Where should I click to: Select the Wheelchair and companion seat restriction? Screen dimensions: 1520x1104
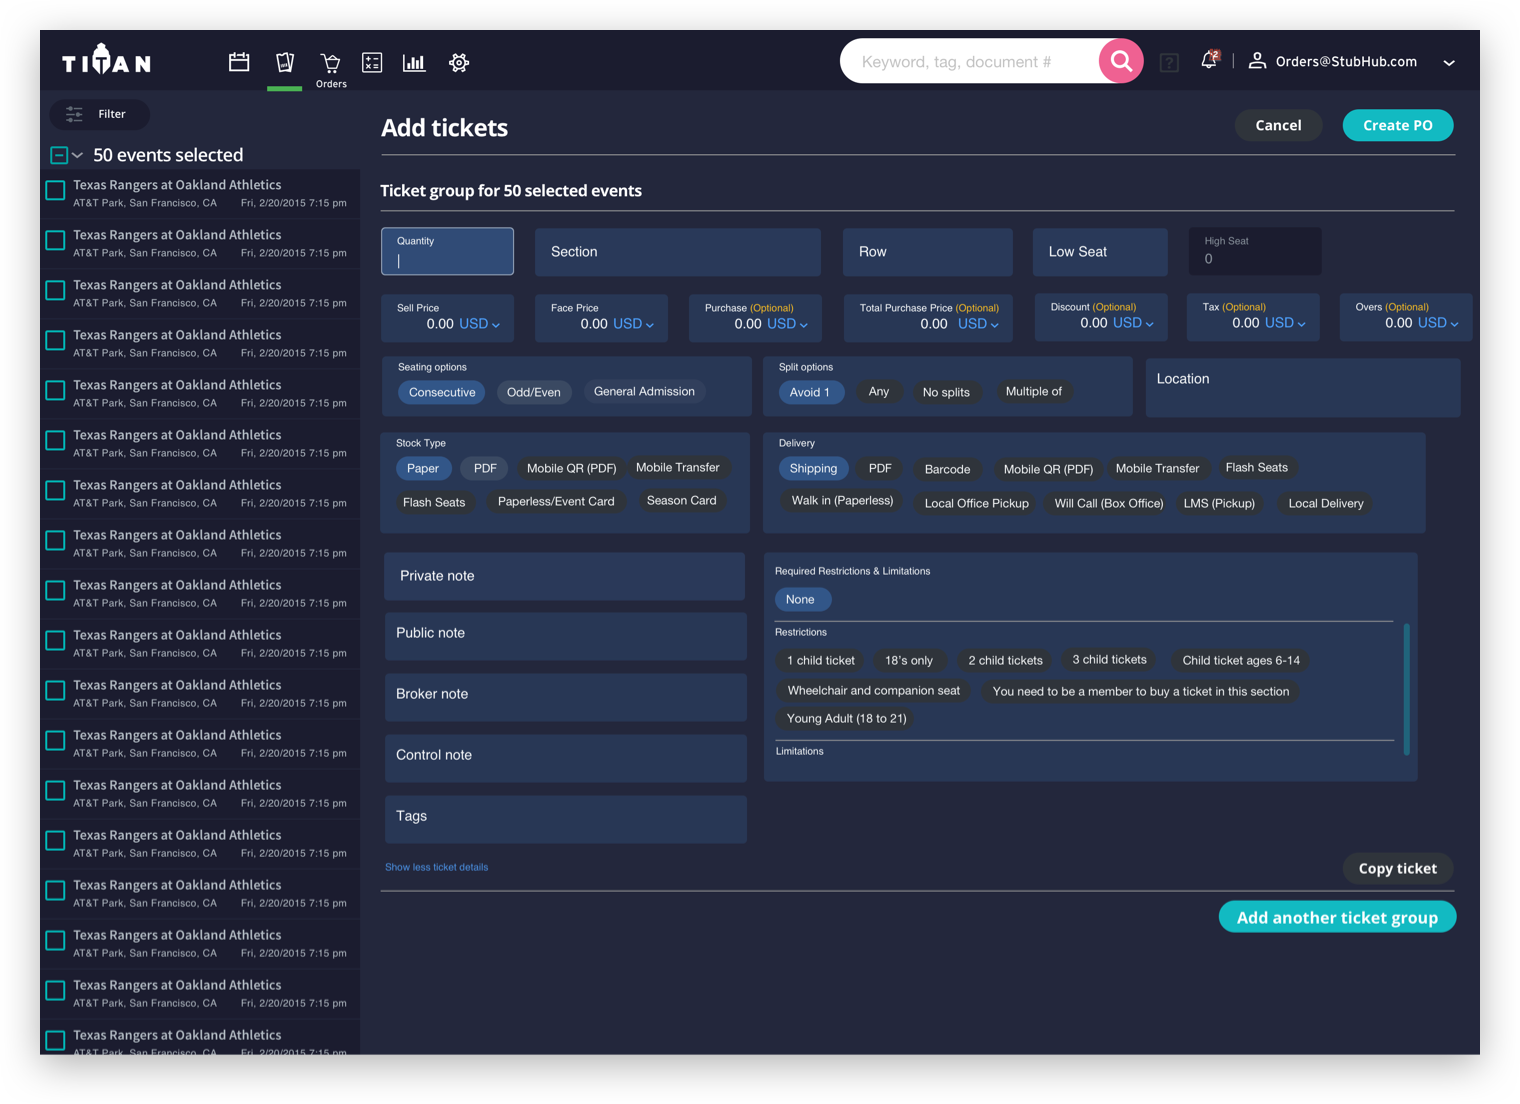coord(873,691)
